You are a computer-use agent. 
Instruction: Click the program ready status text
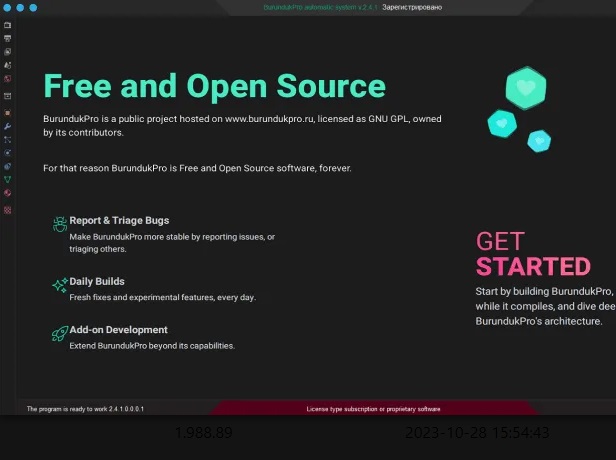(85, 409)
